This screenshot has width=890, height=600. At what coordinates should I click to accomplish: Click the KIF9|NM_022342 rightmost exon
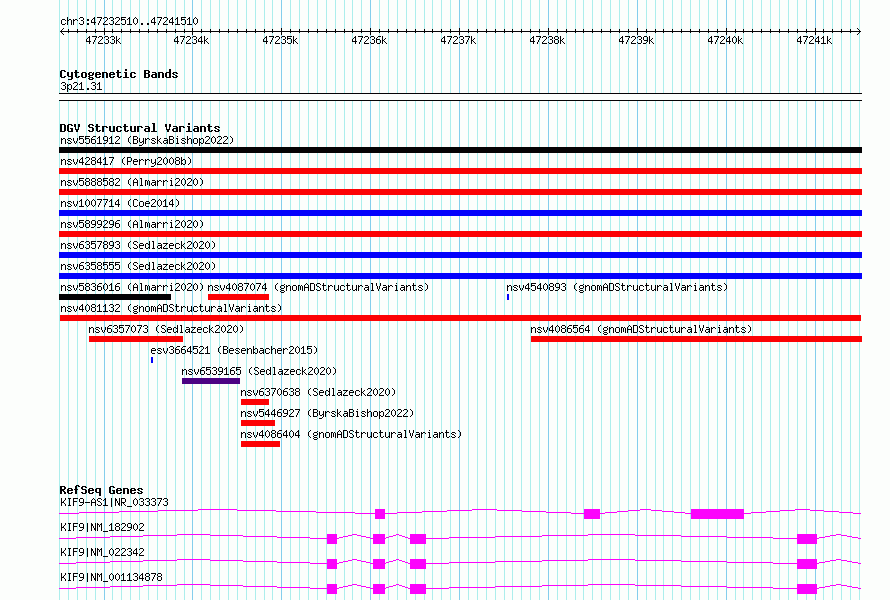[x=807, y=564]
